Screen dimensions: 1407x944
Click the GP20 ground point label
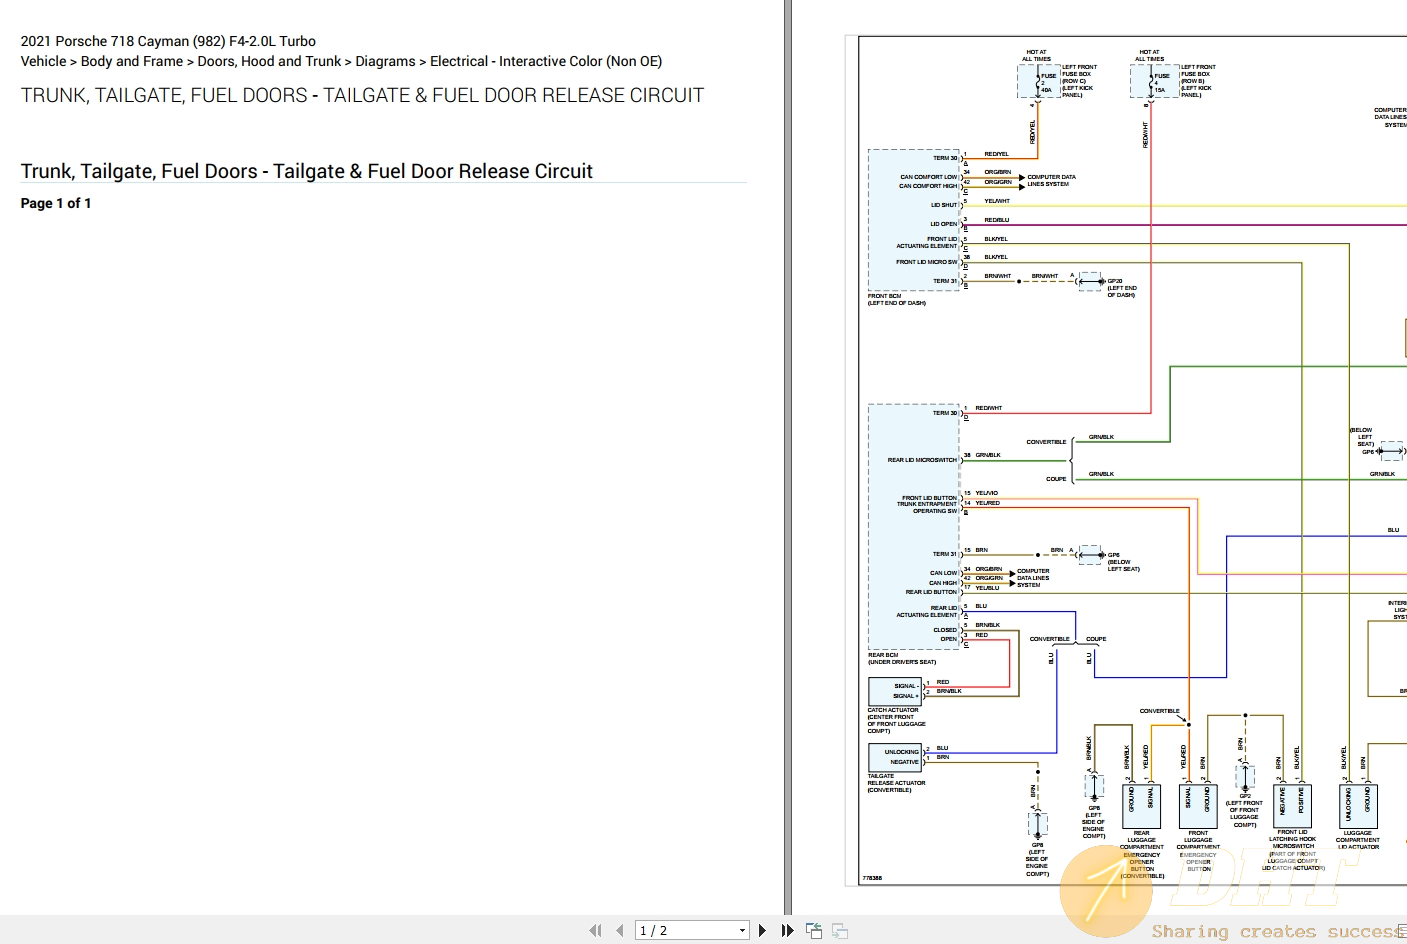1115,281
